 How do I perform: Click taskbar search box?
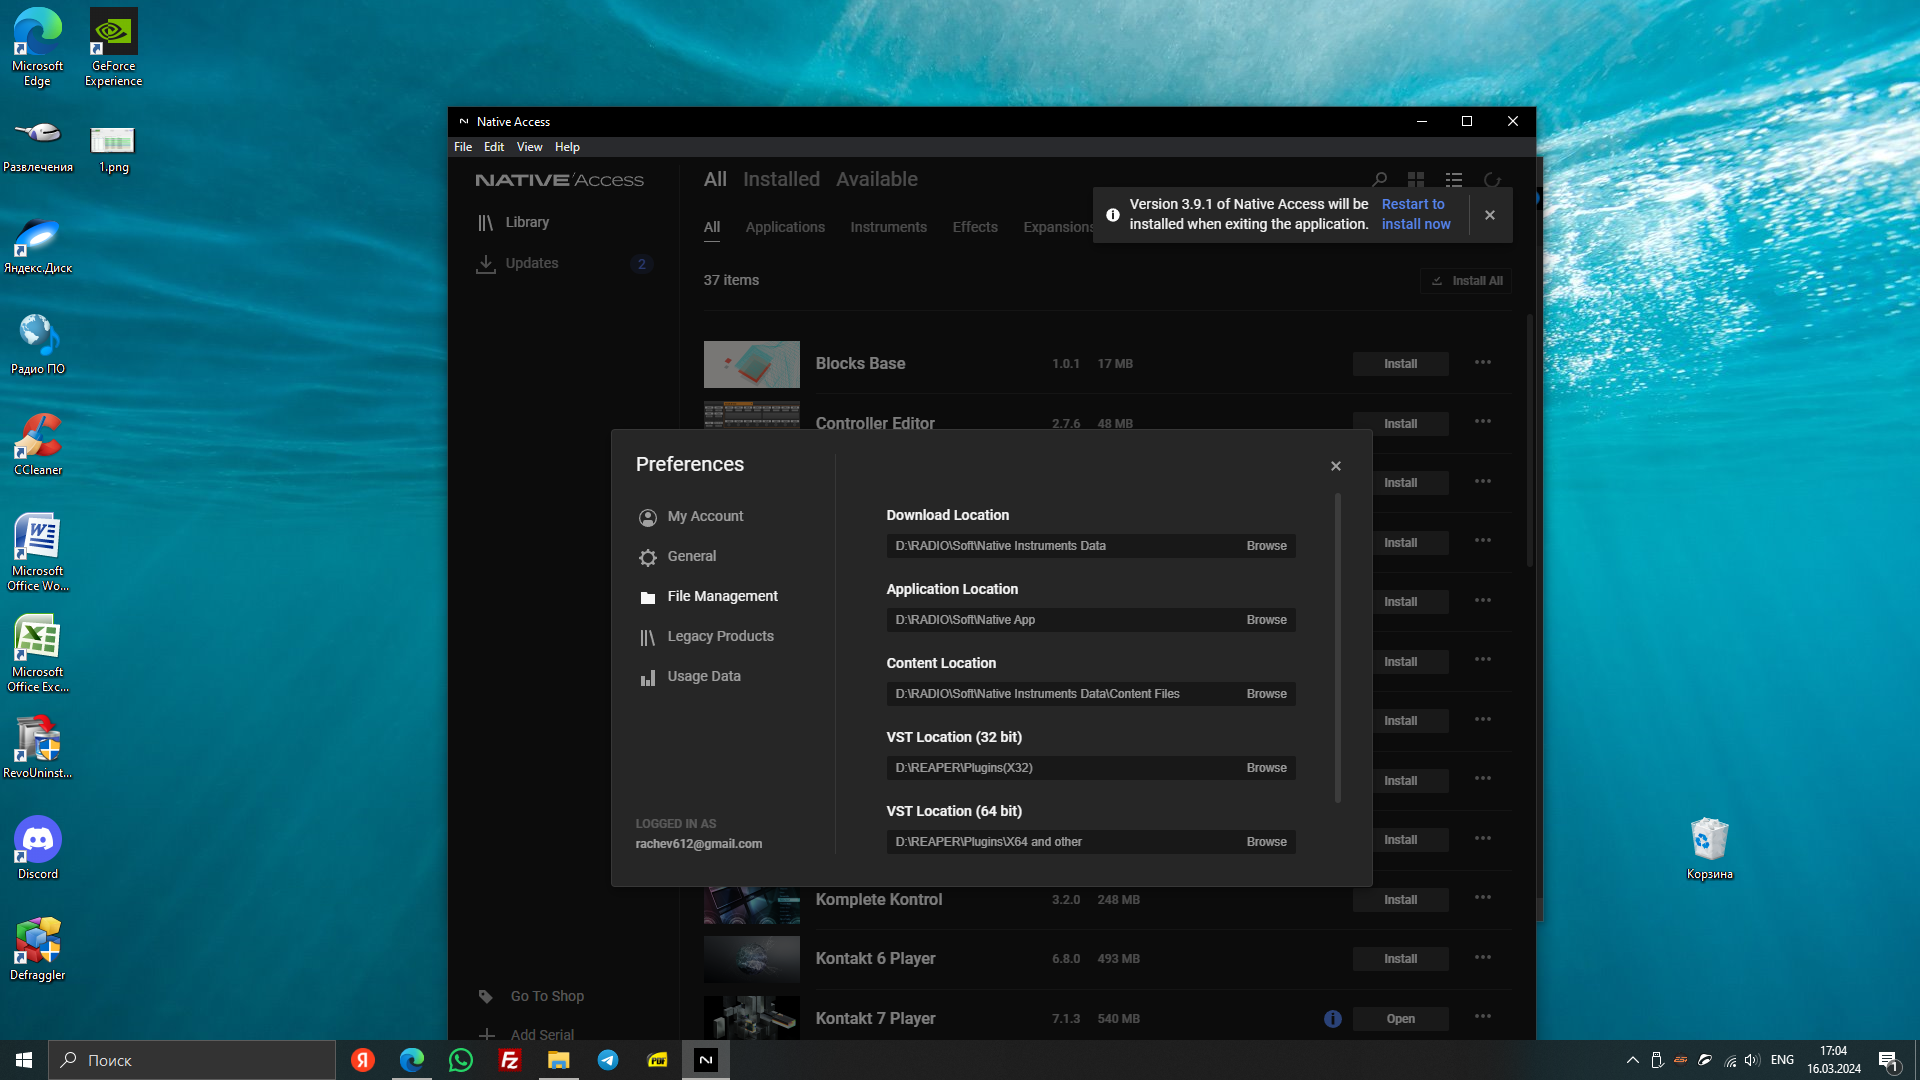coord(192,1060)
